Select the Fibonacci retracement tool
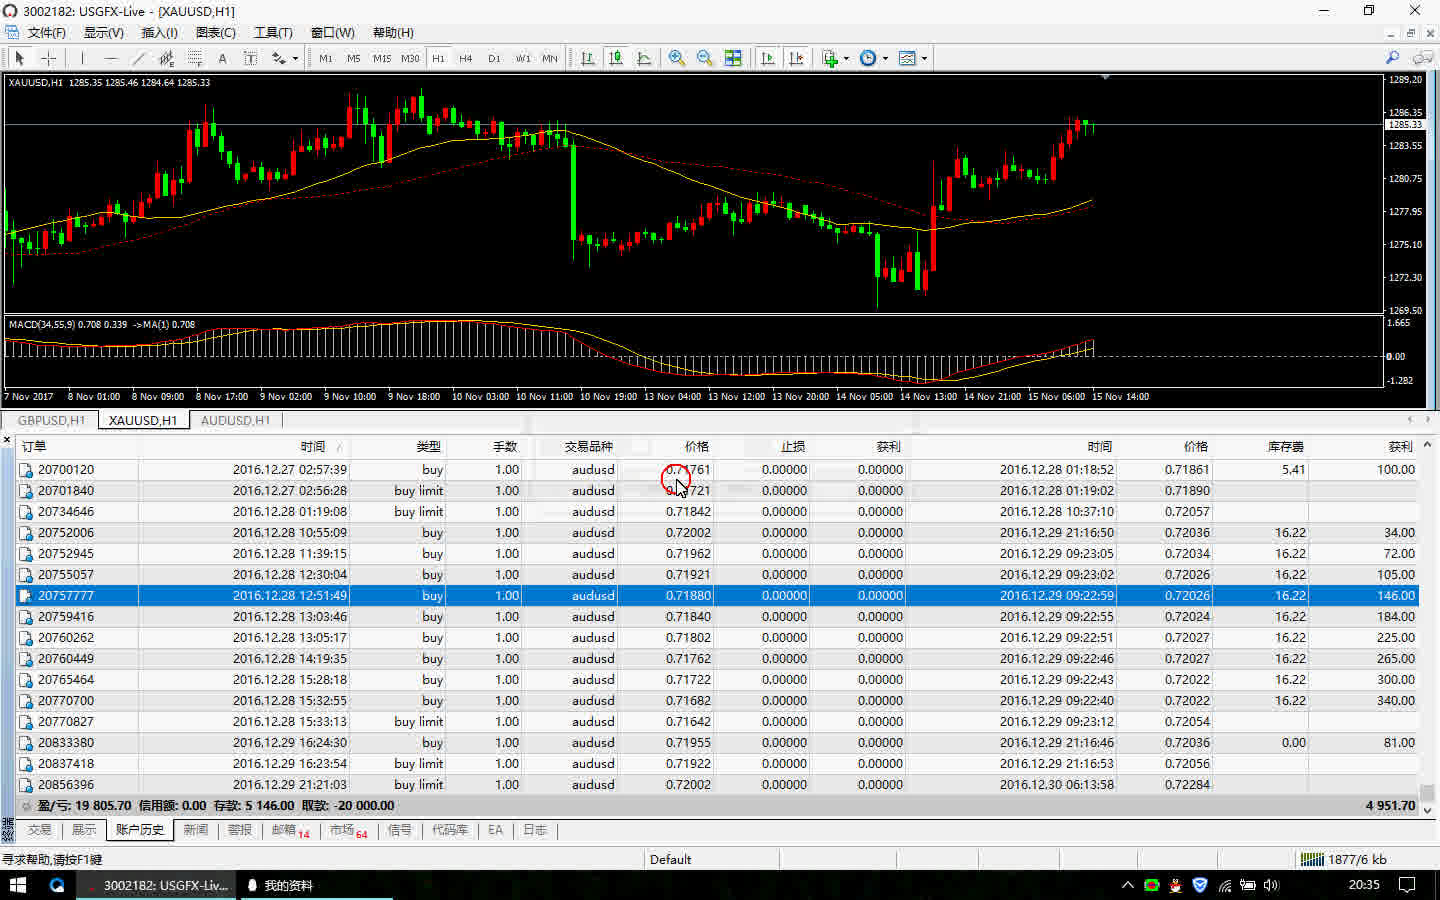 tap(195, 58)
